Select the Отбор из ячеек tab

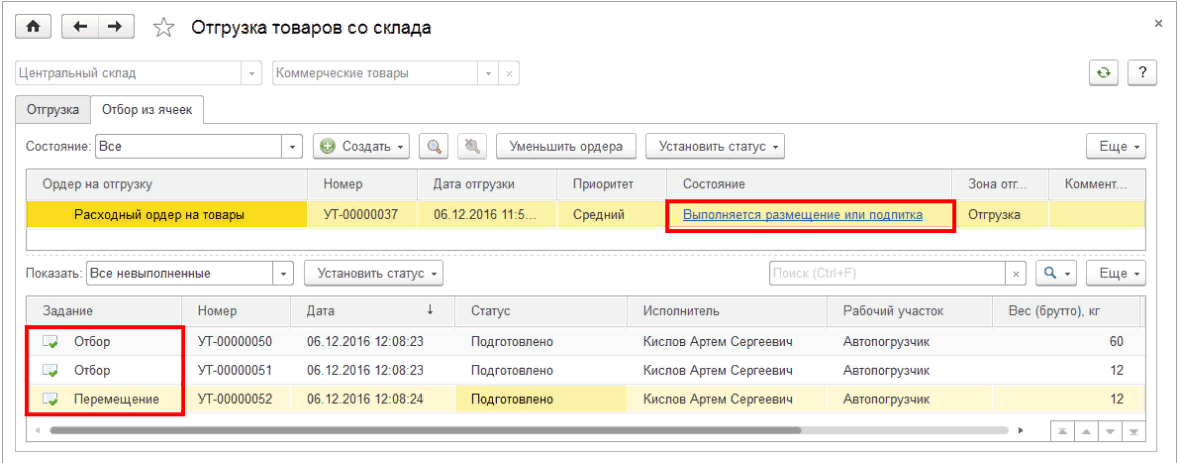pos(147,109)
